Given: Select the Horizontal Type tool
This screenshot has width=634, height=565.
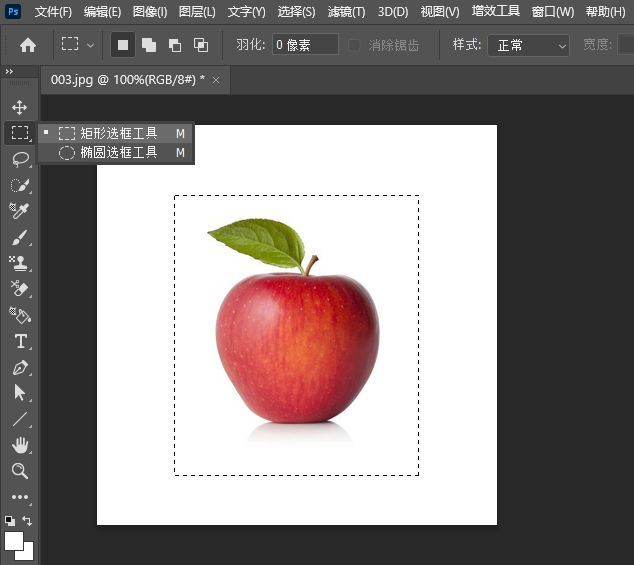Looking at the screenshot, I should tap(19, 341).
